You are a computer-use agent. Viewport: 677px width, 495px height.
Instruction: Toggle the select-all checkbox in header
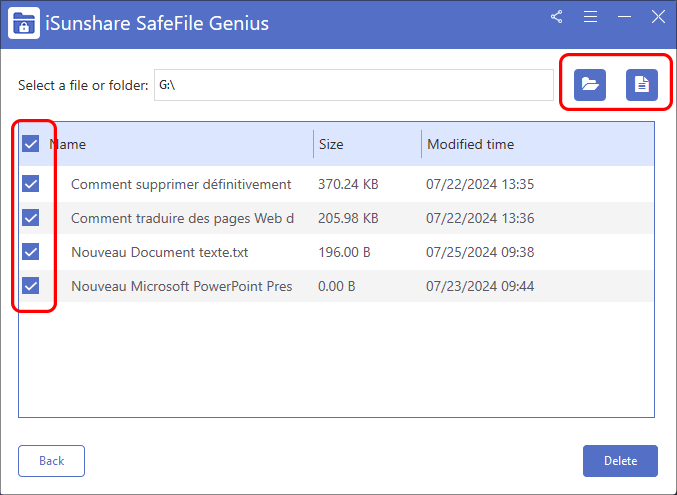click(x=31, y=144)
